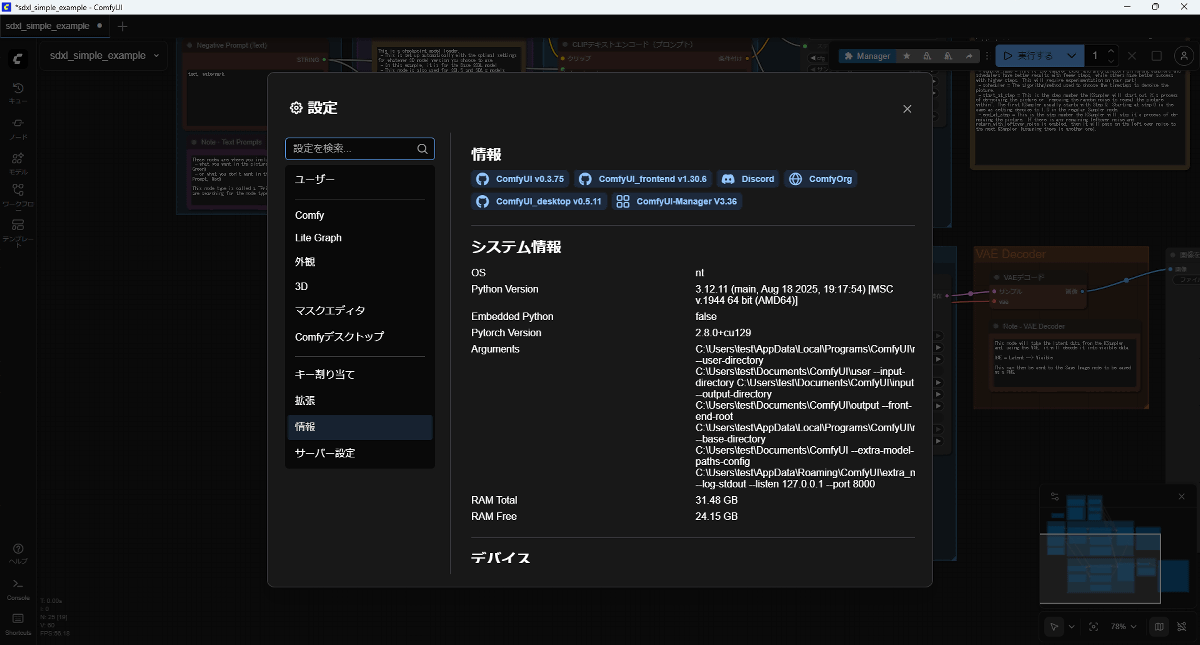
Task: Click the Discord badge link
Action: pyautogui.click(x=748, y=179)
